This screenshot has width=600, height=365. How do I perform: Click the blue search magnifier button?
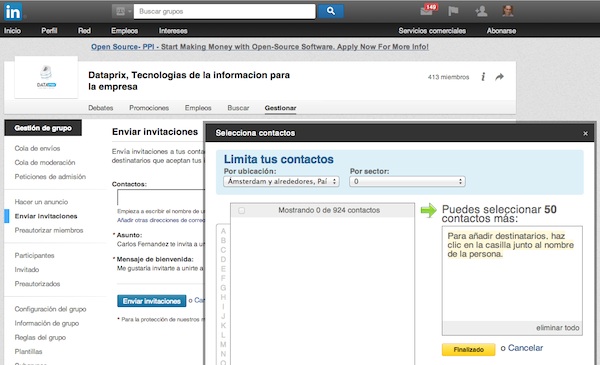click(331, 11)
